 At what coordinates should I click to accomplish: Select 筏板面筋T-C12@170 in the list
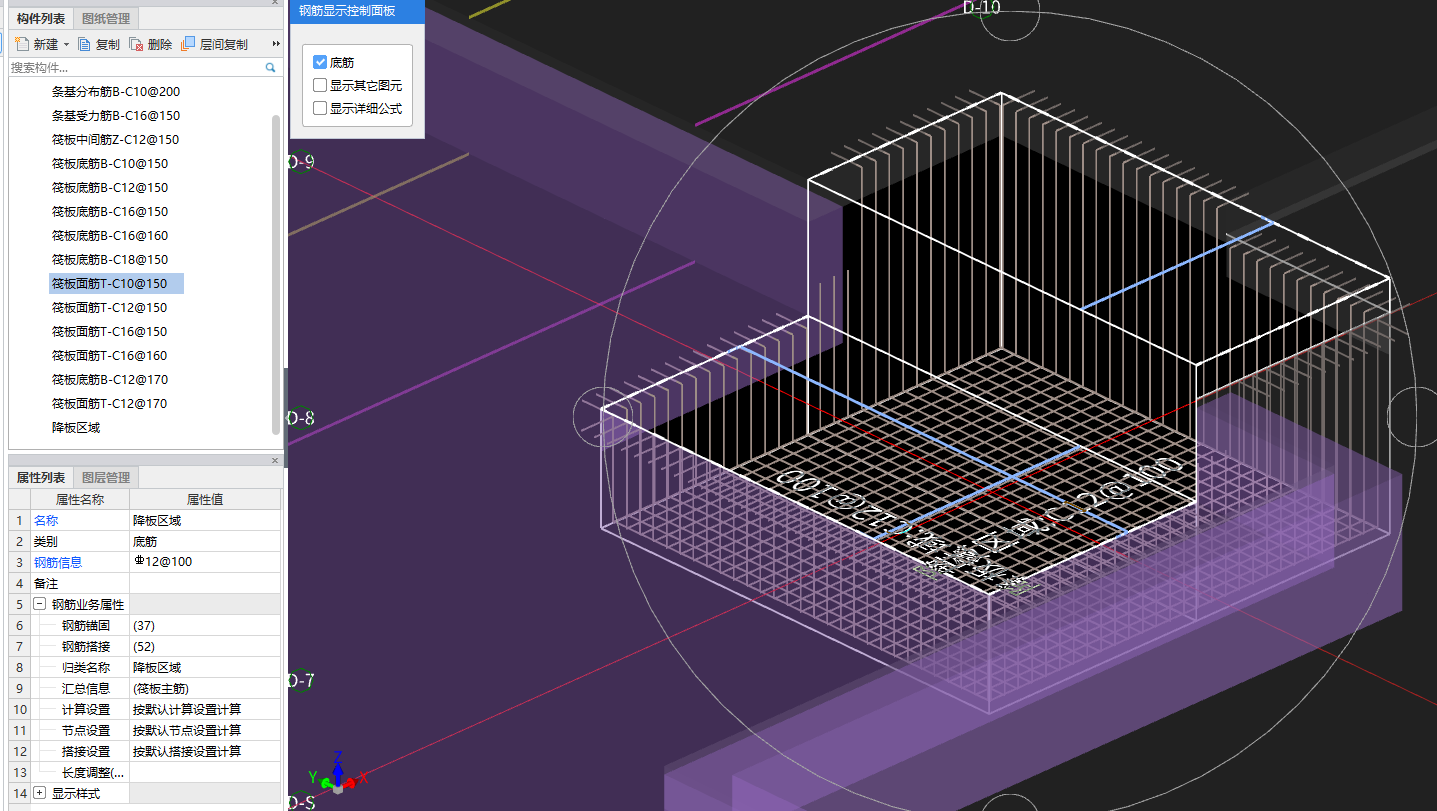coord(110,403)
